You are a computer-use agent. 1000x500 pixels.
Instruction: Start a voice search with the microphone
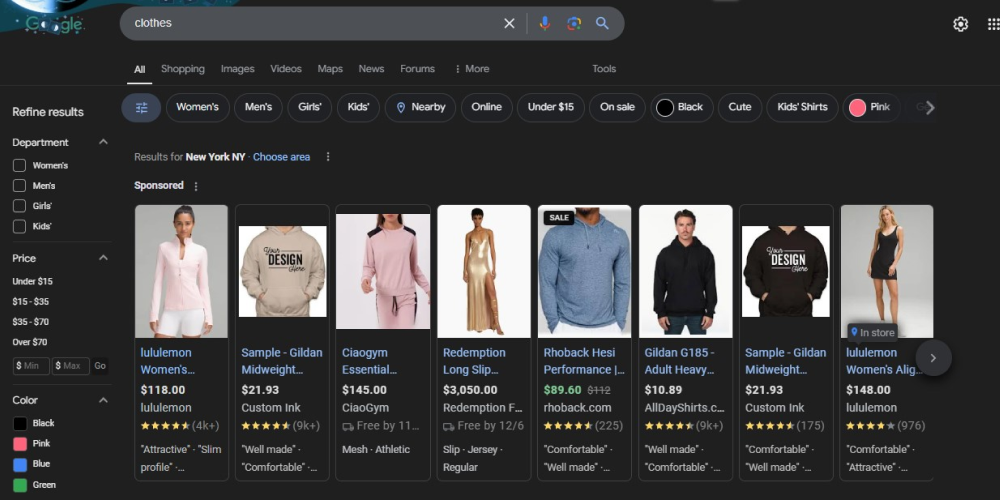(545, 23)
